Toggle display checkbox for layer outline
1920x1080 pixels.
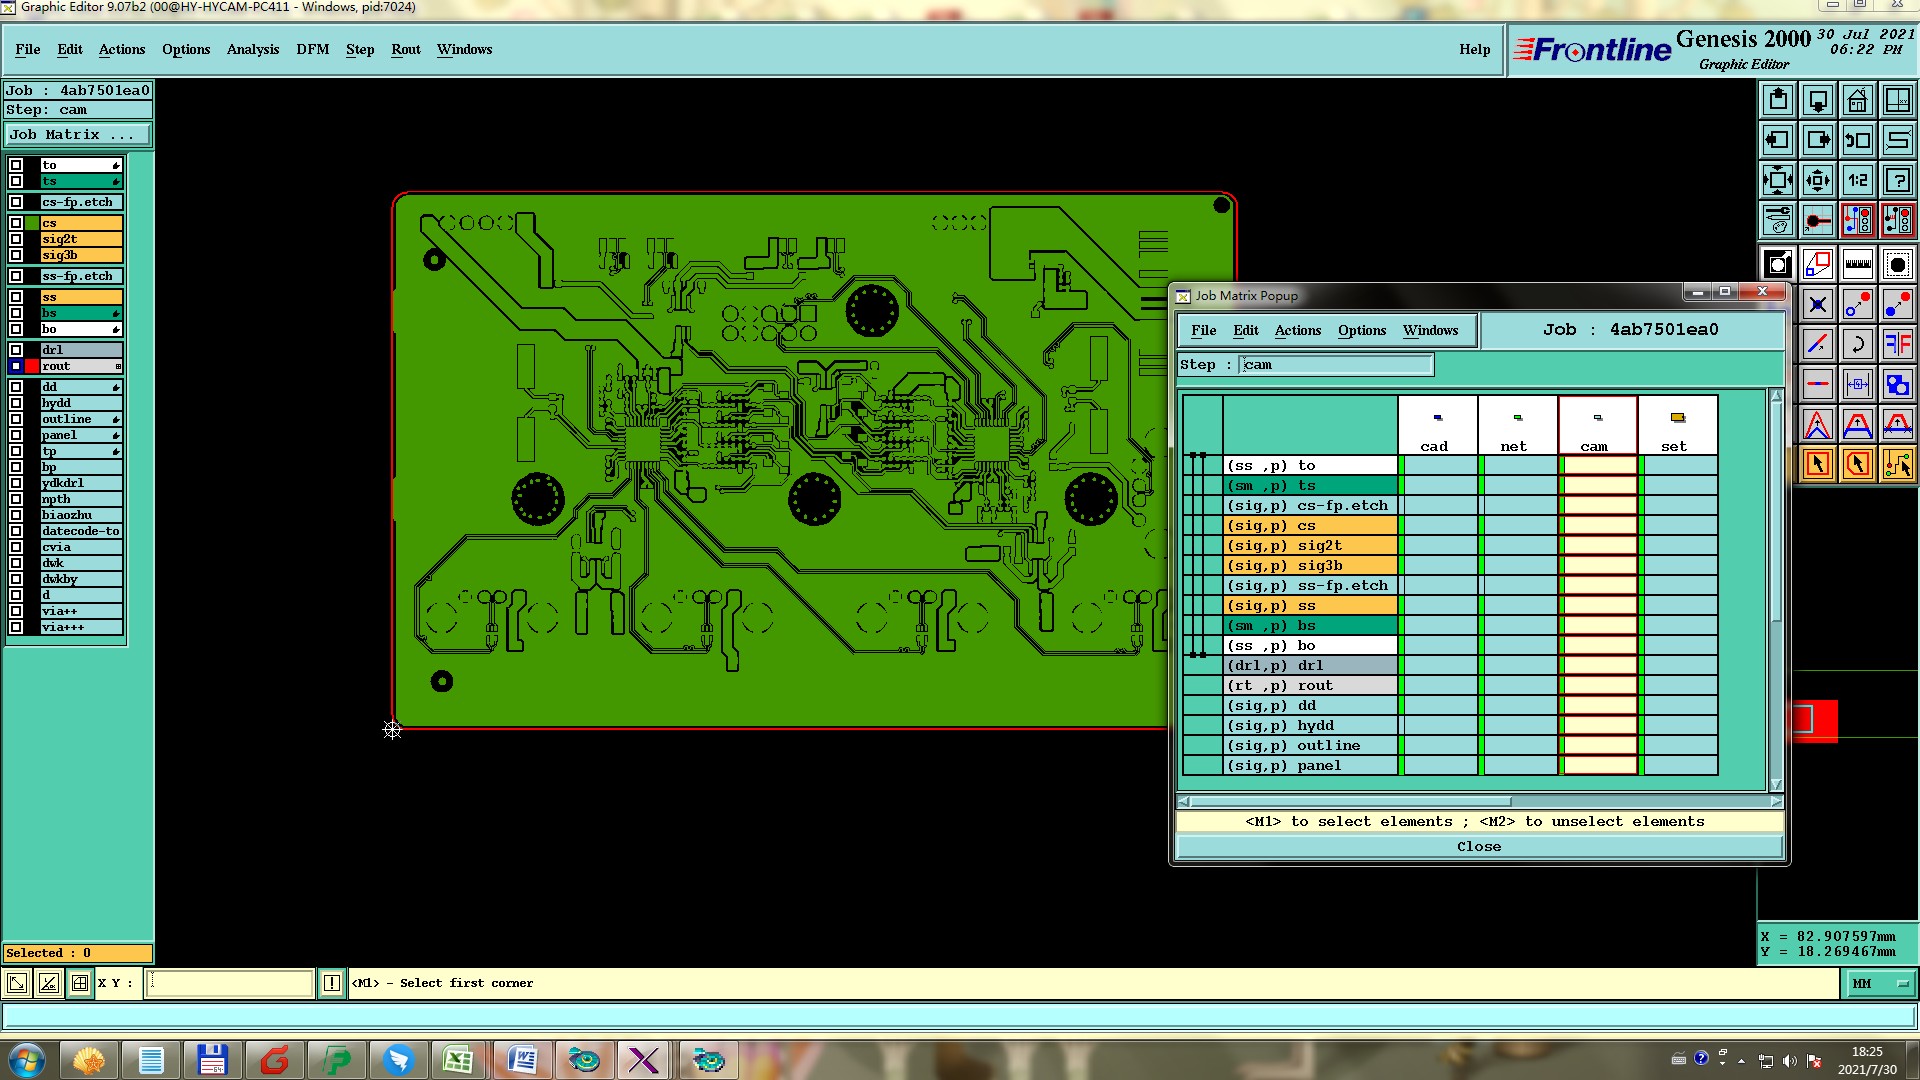(16, 419)
